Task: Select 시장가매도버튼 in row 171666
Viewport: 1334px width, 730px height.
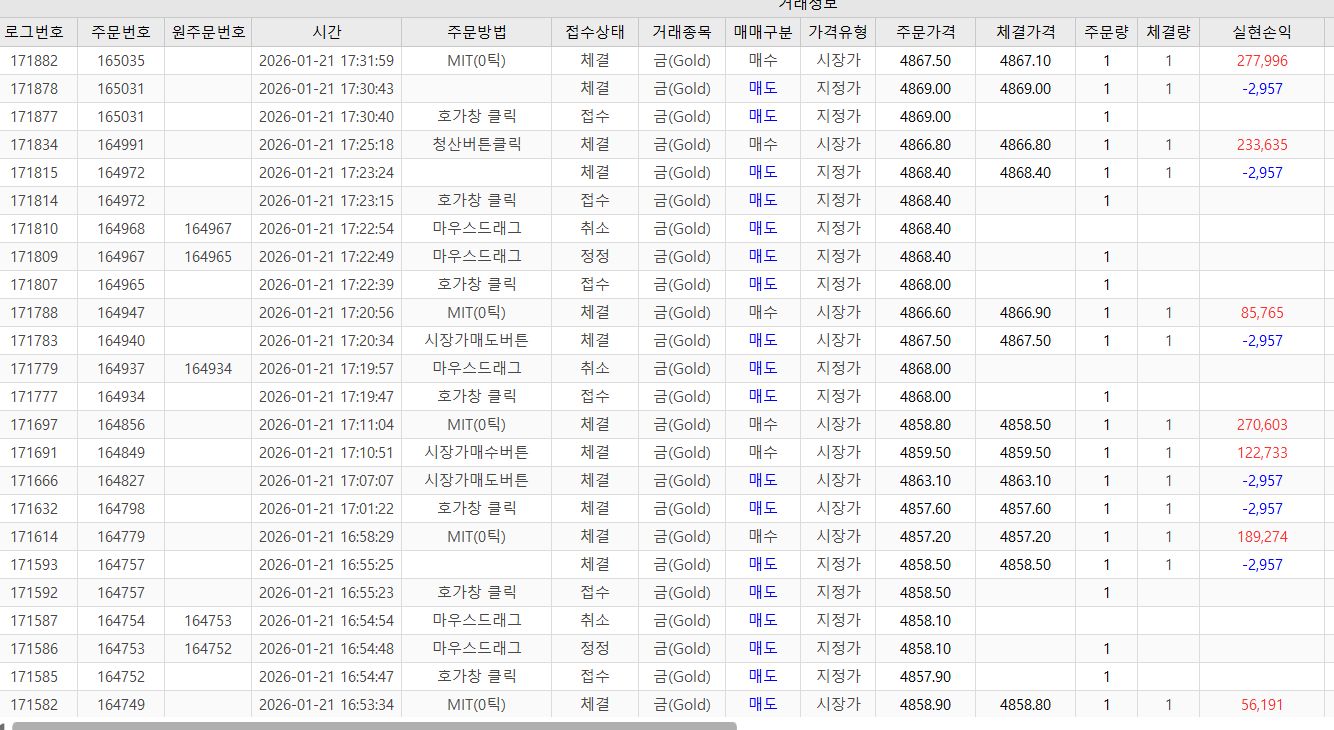Action: pos(476,481)
